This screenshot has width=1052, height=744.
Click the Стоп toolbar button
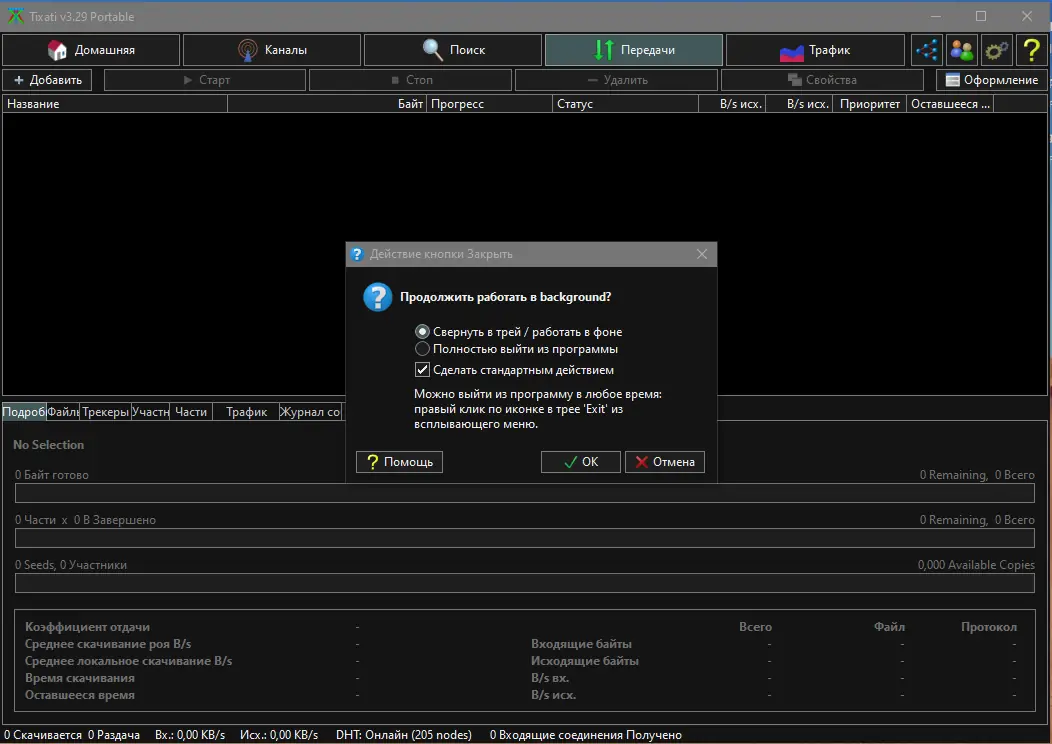click(x=410, y=80)
